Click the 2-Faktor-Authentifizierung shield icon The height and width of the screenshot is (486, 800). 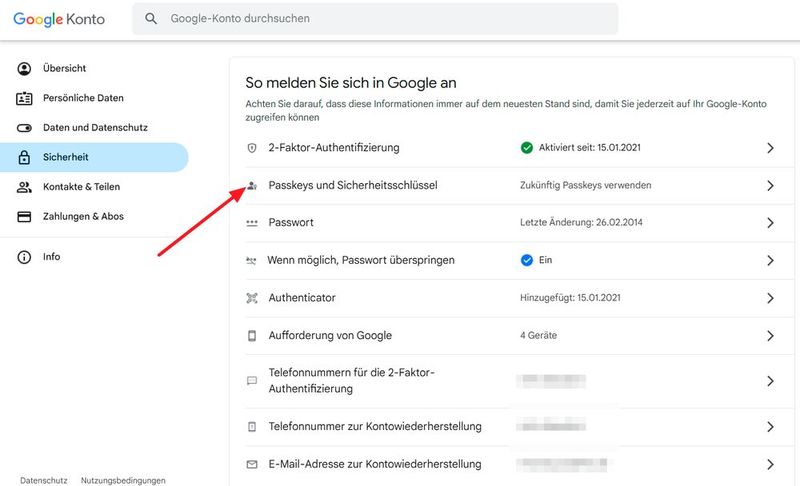[252, 148]
